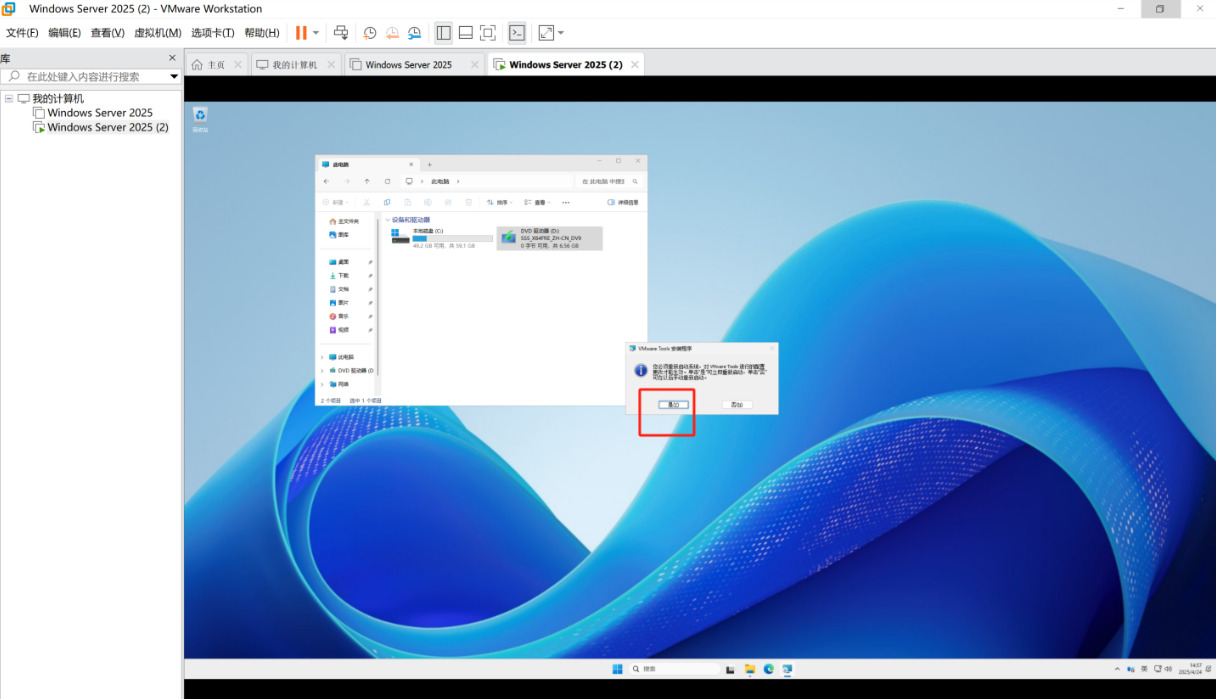Show hidden system tray icons chevron
Screen dimensions: 1216x699
point(1116,668)
